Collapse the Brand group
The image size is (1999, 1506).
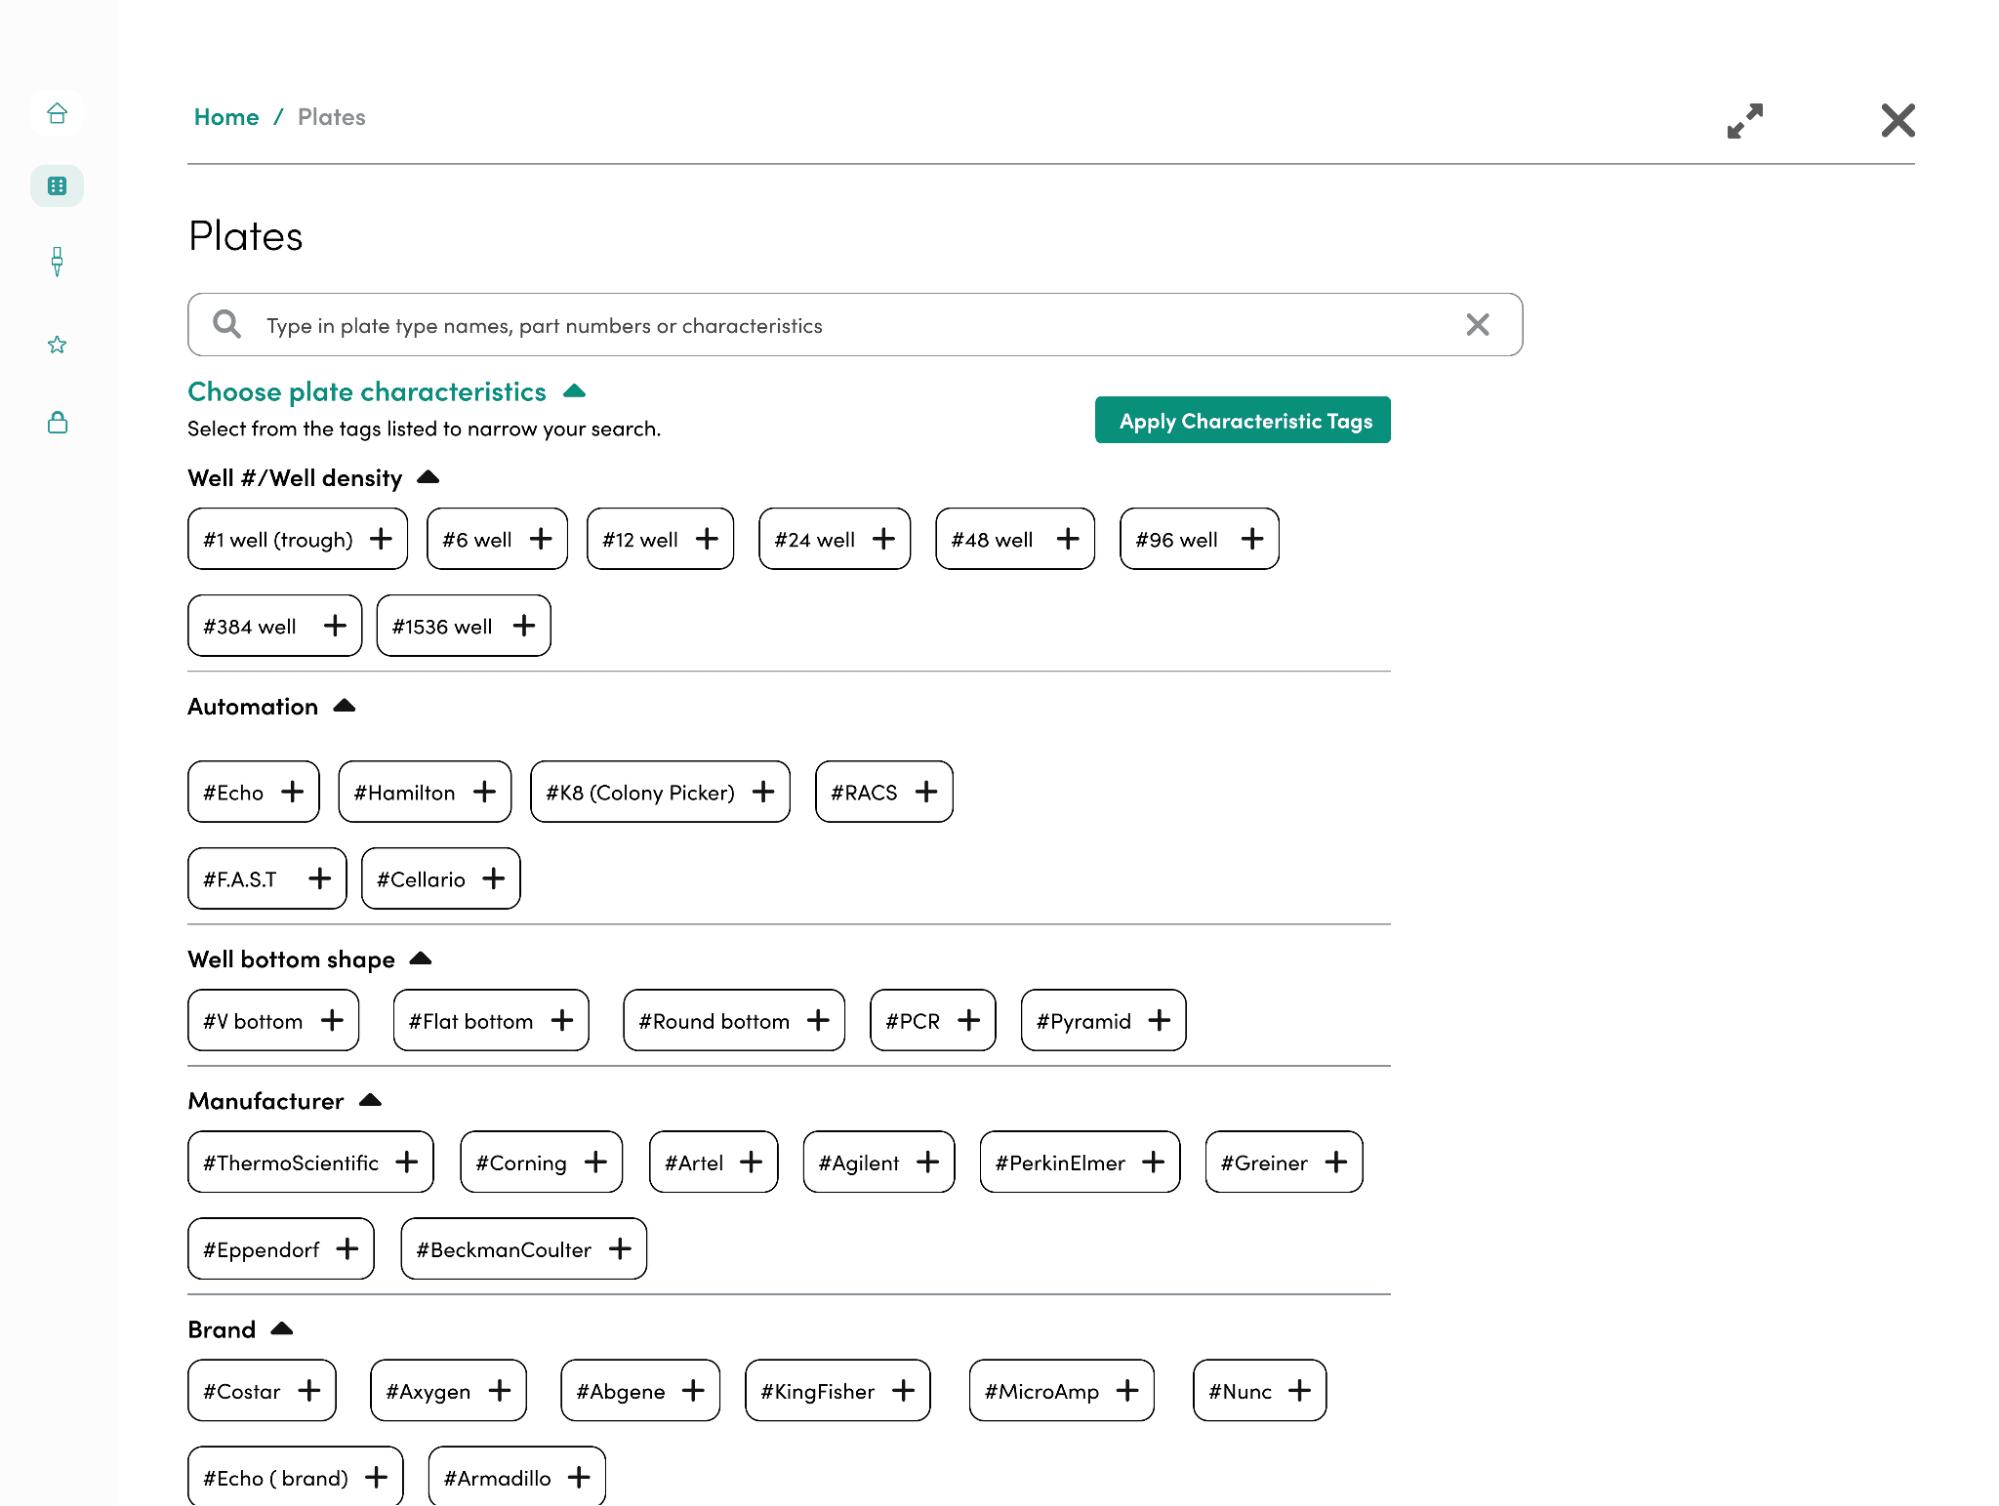pyautogui.click(x=282, y=1329)
